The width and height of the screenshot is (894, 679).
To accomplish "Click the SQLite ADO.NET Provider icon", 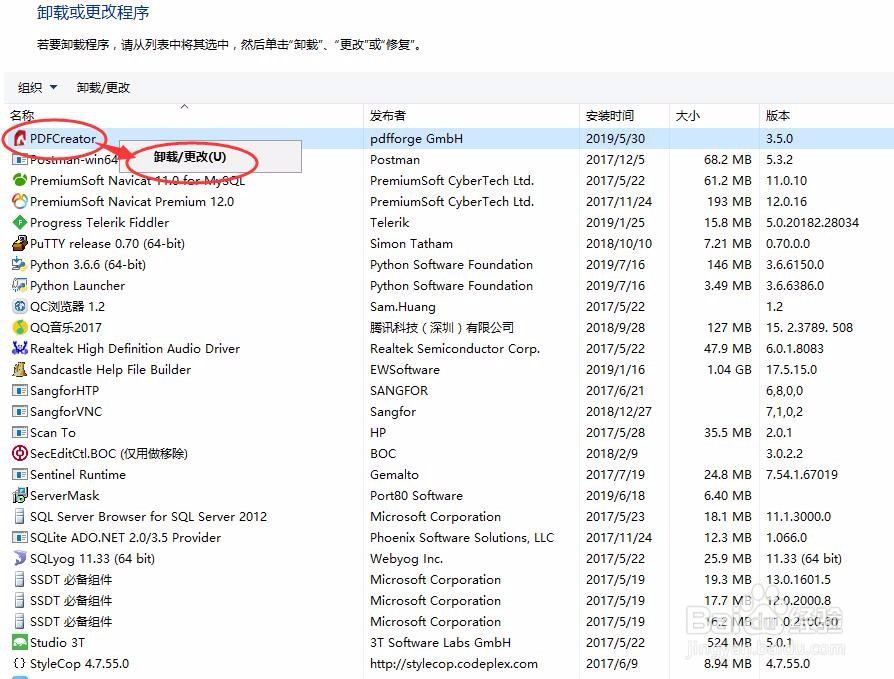I will pyautogui.click(x=20, y=538).
